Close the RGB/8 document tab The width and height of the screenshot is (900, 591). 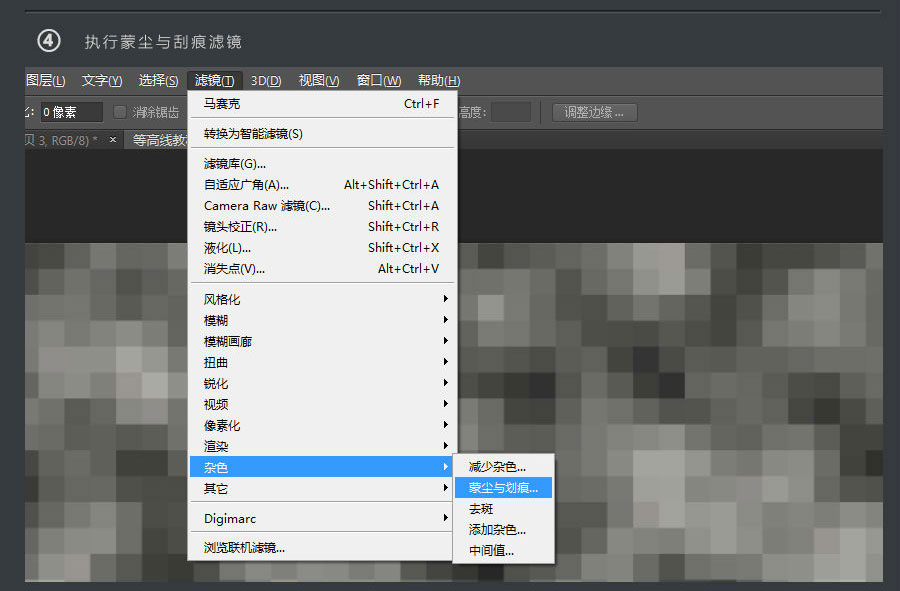[x=113, y=139]
